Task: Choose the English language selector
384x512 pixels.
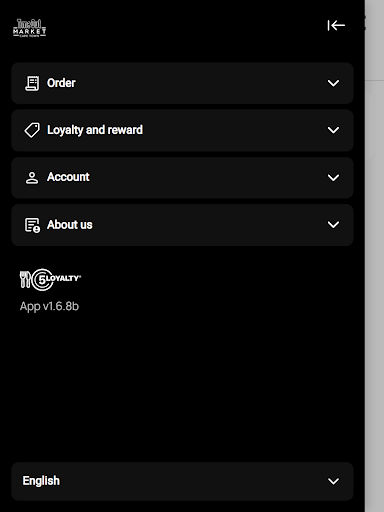Action: [182, 481]
